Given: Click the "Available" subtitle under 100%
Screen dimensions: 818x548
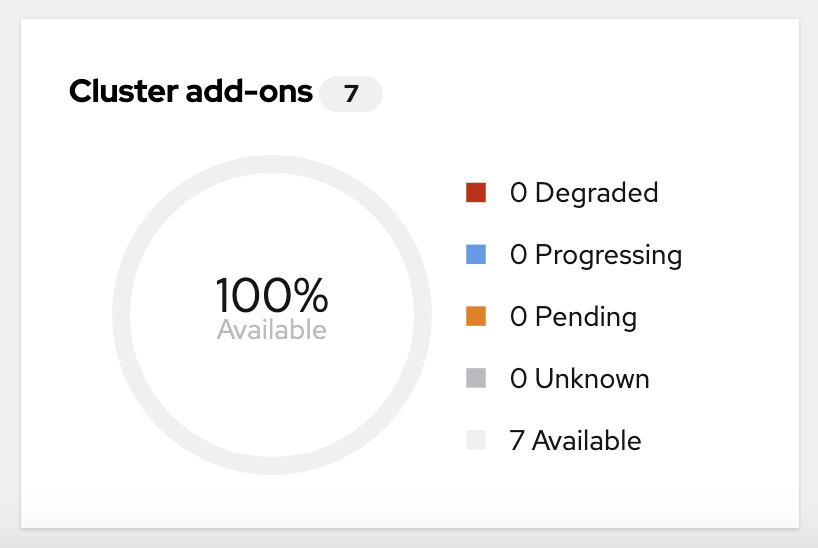Looking at the screenshot, I should [x=272, y=330].
